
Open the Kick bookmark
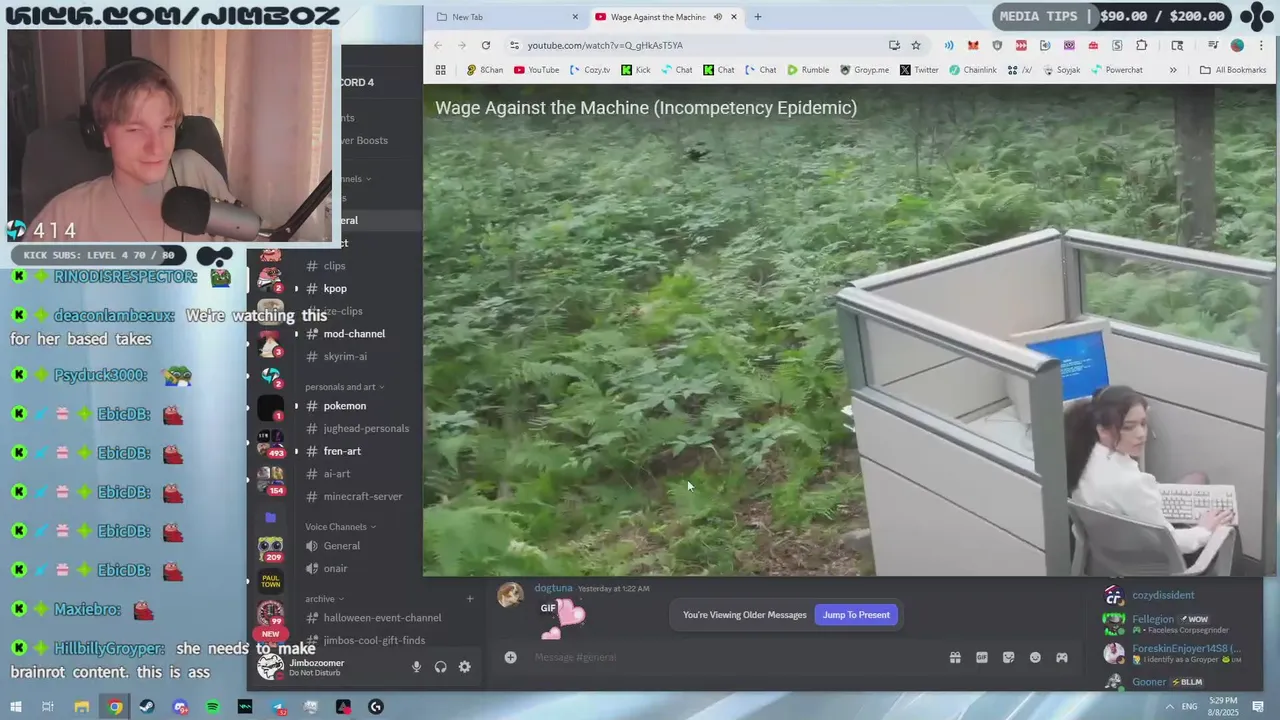point(636,70)
